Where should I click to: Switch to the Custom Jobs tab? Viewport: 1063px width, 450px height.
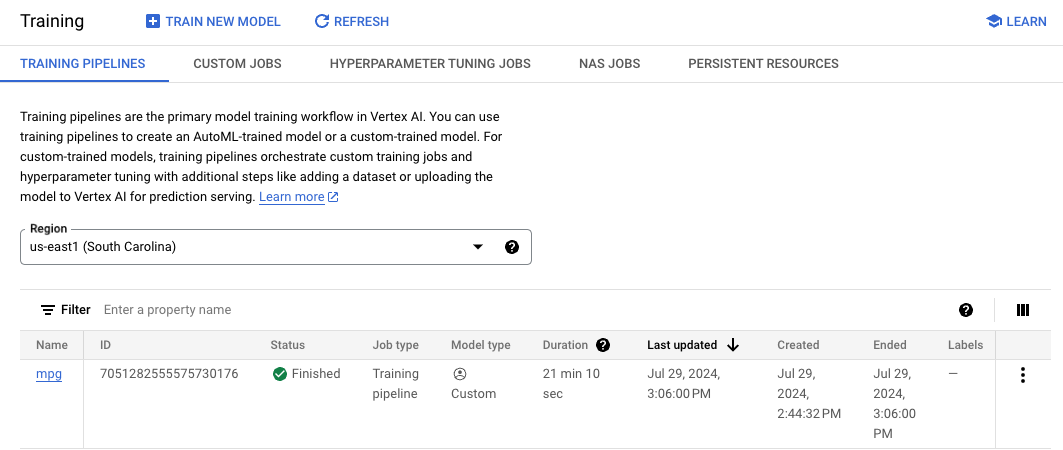click(x=237, y=64)
